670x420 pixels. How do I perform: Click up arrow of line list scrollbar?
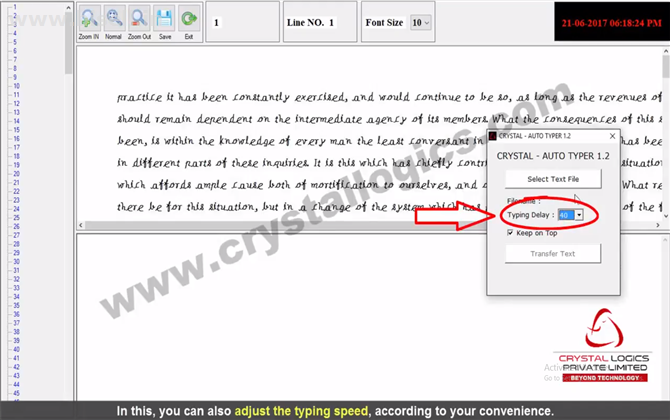[x=68, y=8]
